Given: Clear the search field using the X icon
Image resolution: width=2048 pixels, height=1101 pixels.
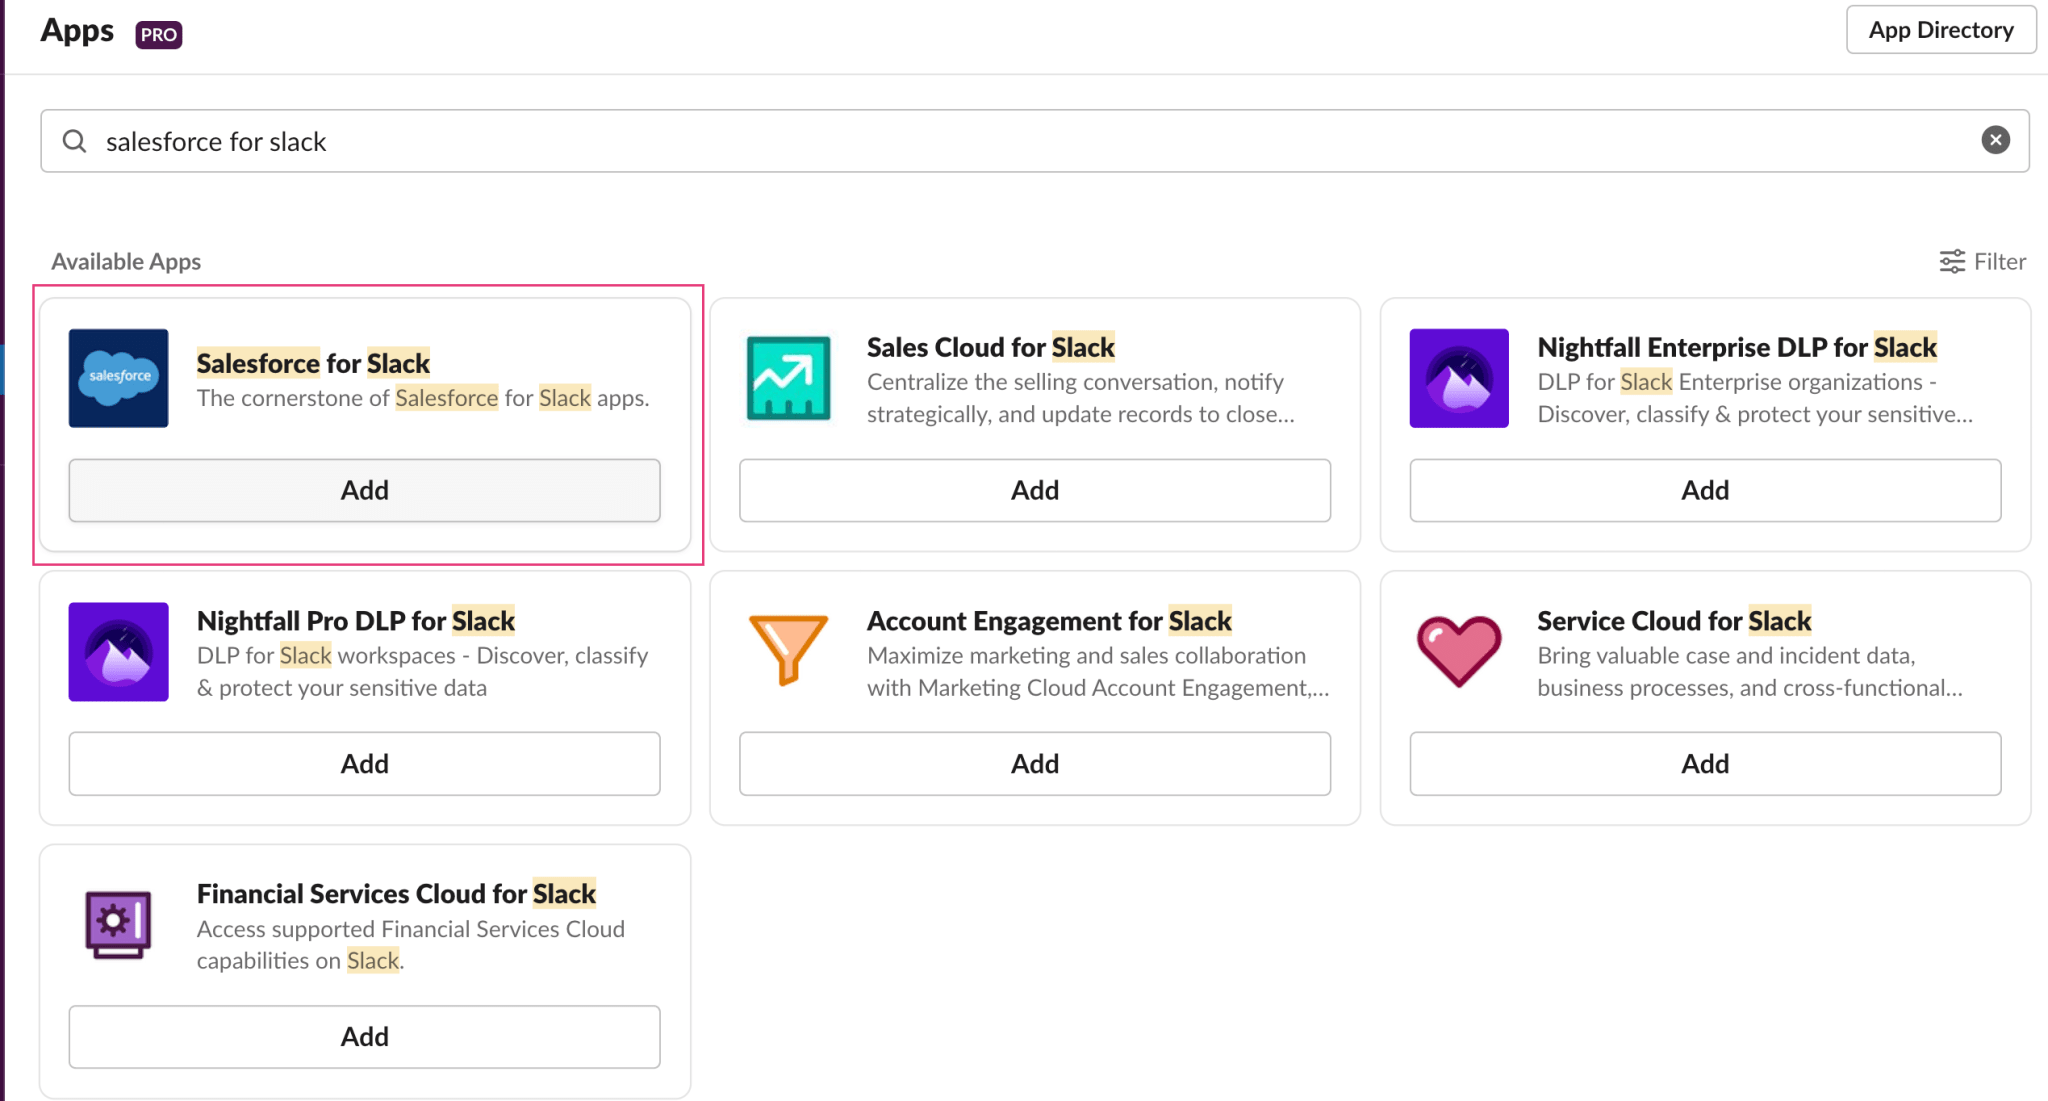Looking at the screenshot, I should pyautogui.click(x=1995, y=140).
